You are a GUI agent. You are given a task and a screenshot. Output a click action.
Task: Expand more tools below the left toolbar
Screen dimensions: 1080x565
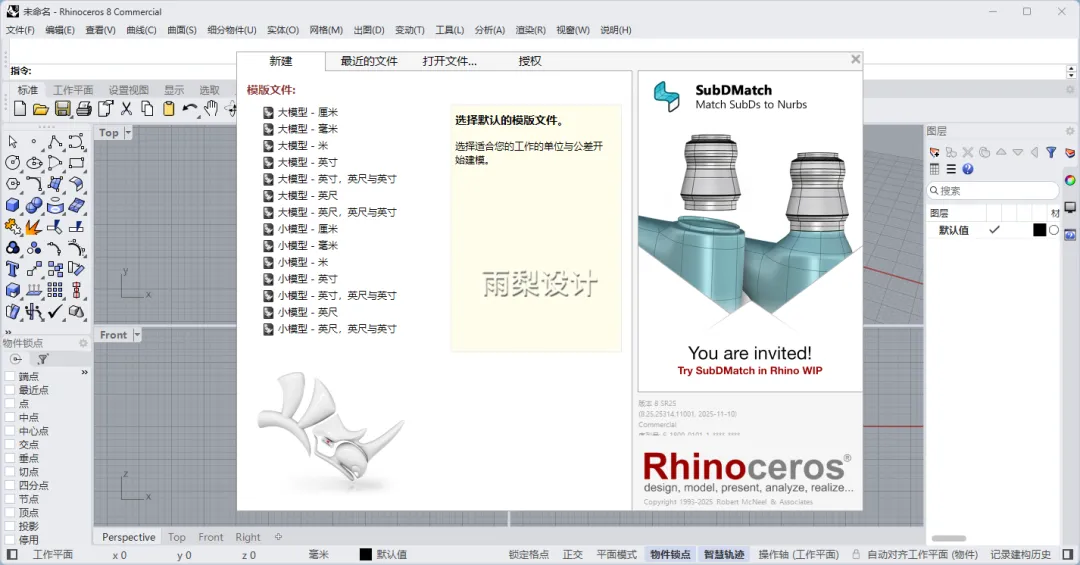click(8, 331)
